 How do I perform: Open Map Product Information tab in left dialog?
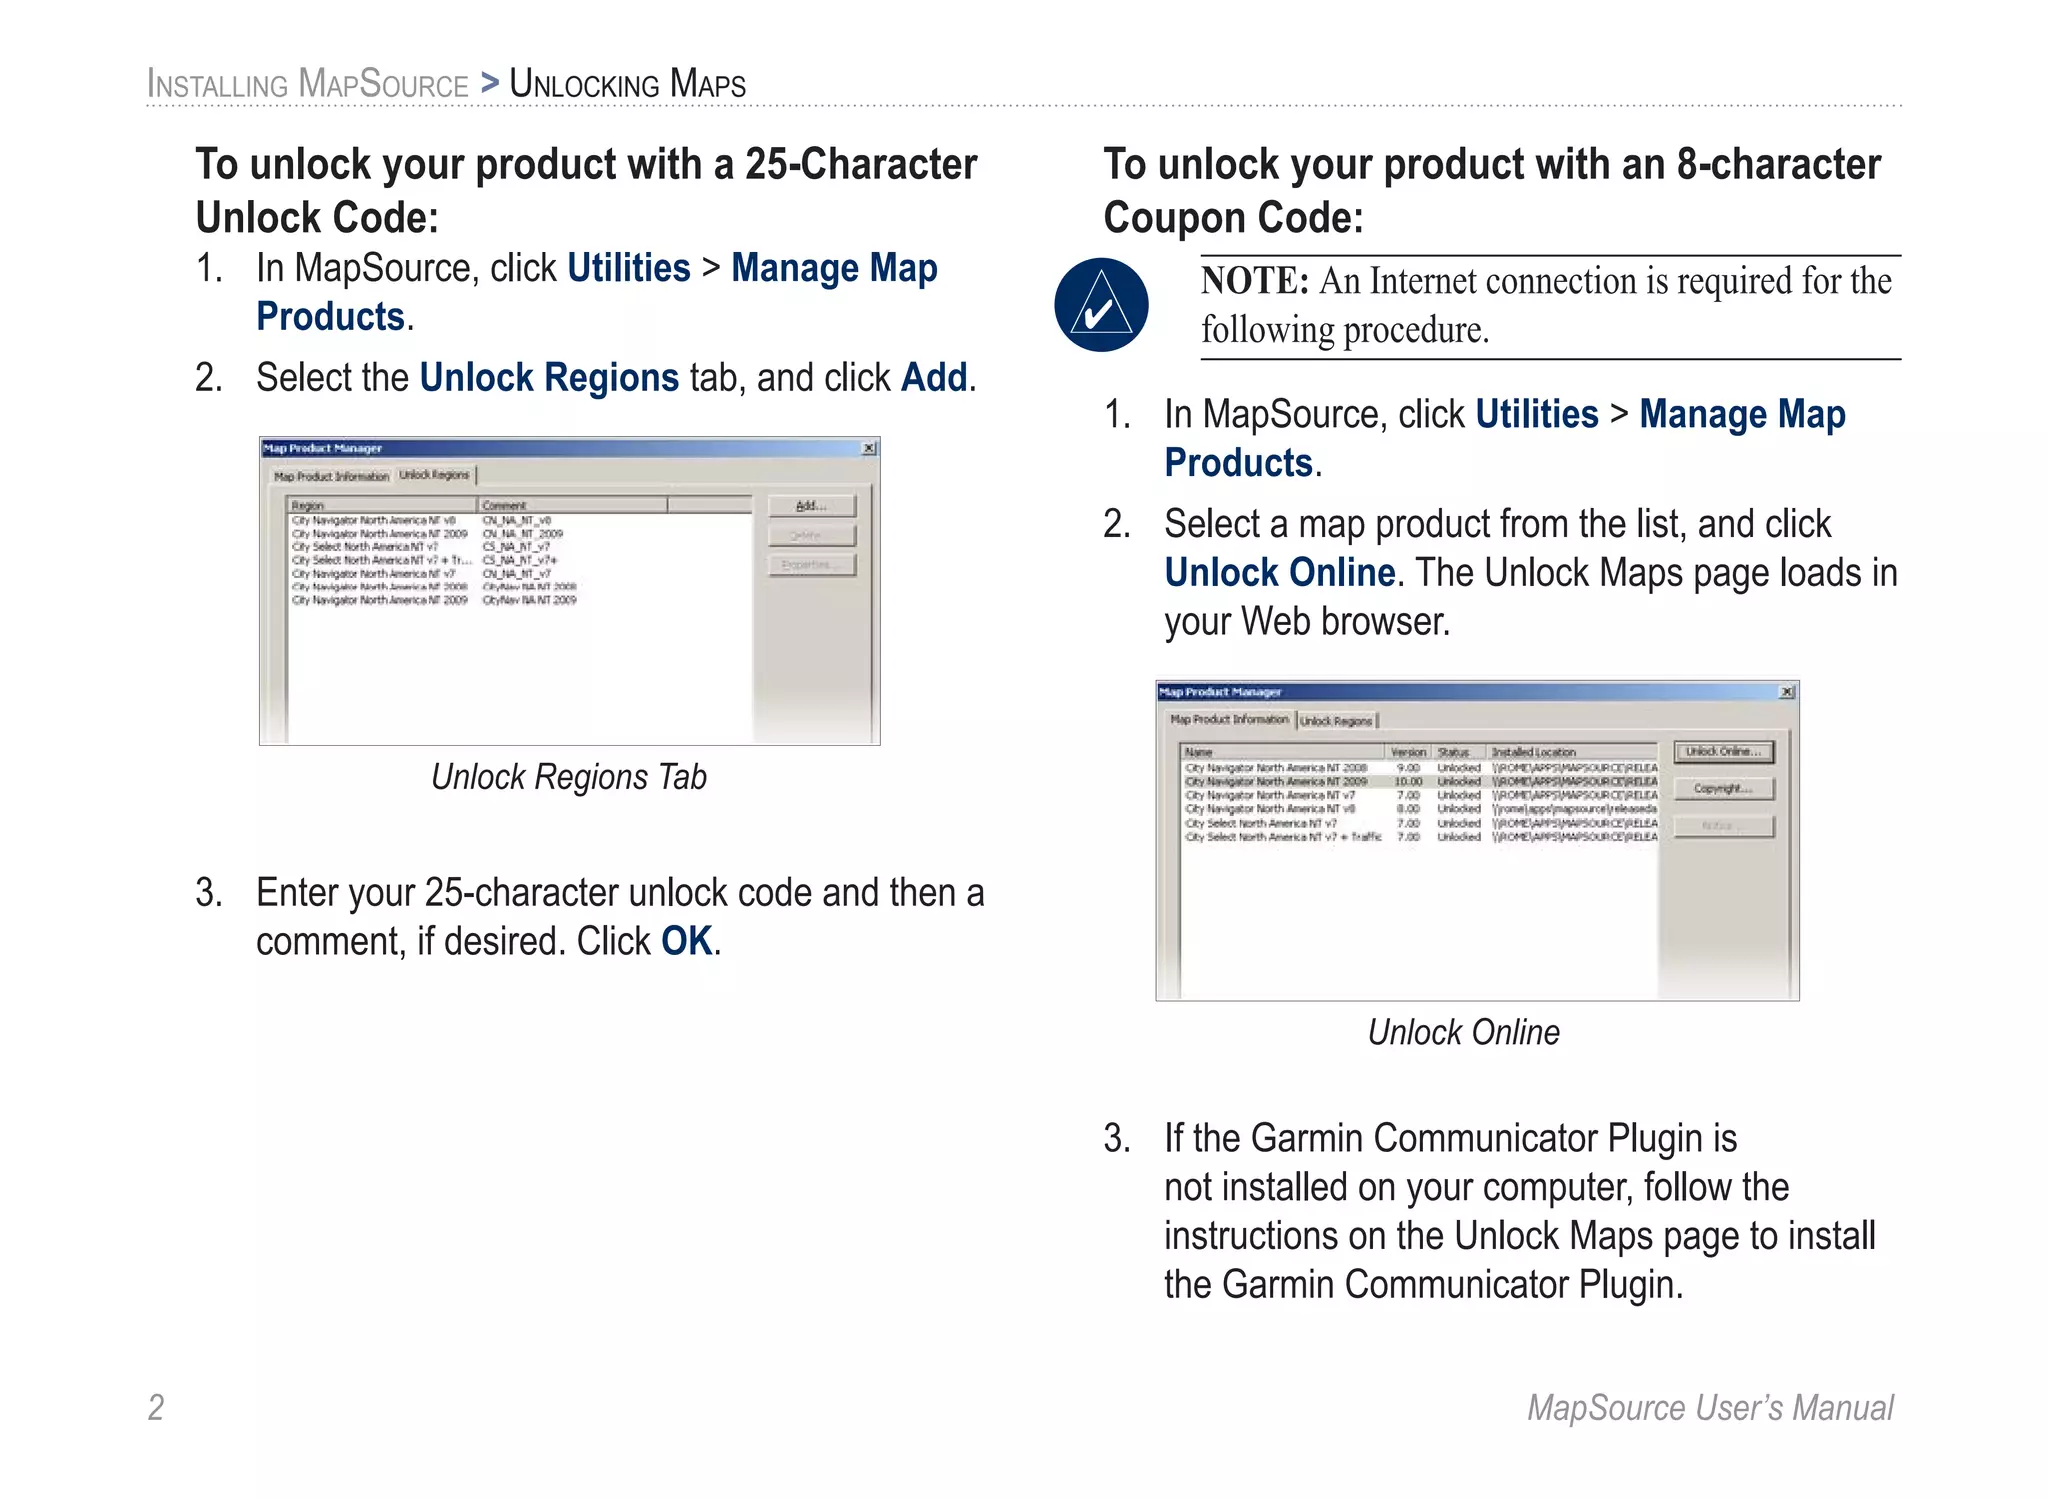[331, 477]
